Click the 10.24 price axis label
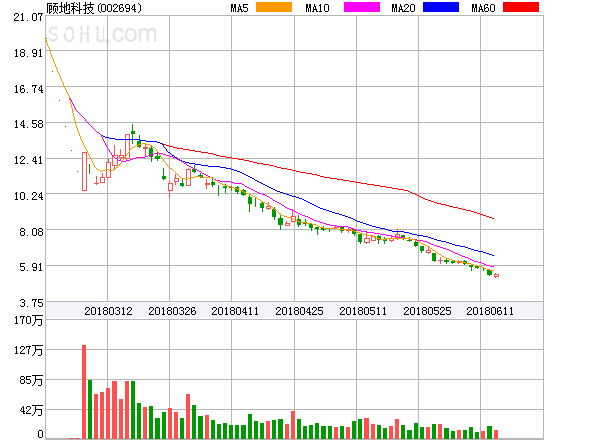Image resolution: width=600 pixels, height=440 pixels. 28,196
